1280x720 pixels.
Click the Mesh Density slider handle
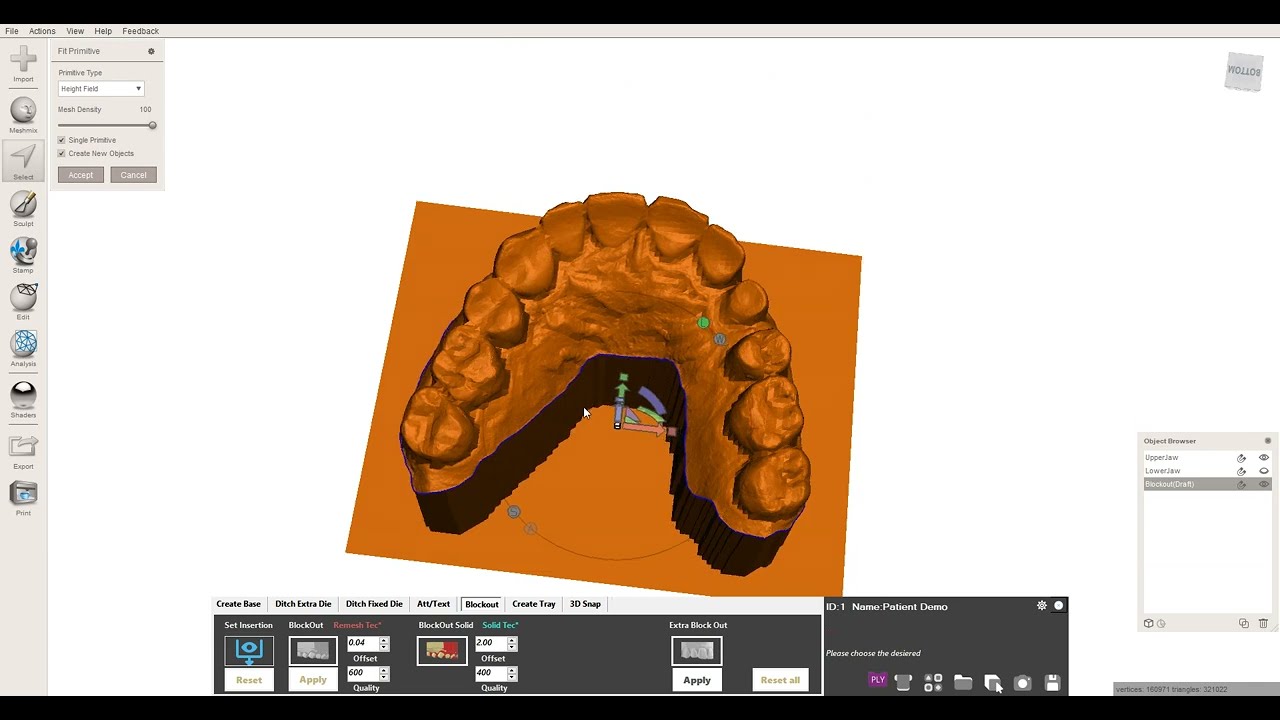pos(153,125)
